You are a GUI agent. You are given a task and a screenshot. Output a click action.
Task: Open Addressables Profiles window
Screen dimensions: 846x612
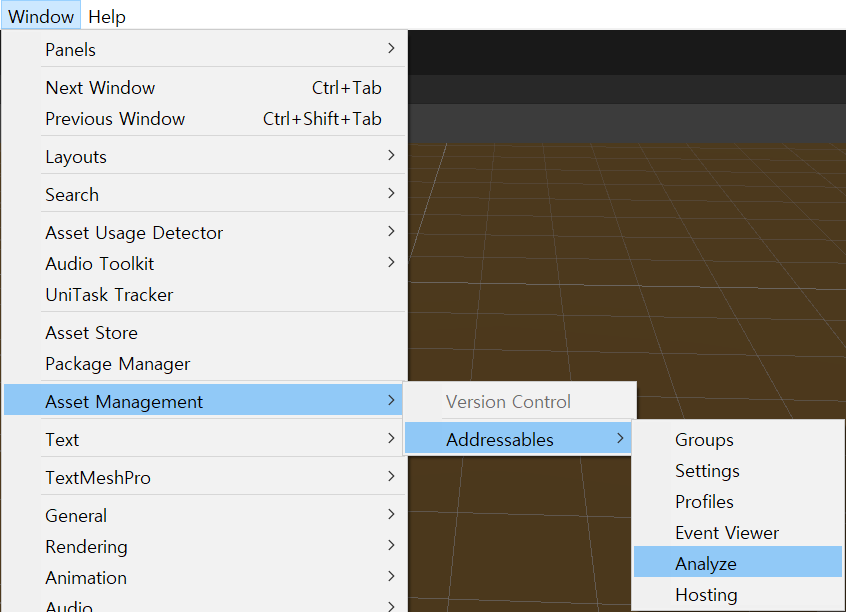[x=738, y=502]
